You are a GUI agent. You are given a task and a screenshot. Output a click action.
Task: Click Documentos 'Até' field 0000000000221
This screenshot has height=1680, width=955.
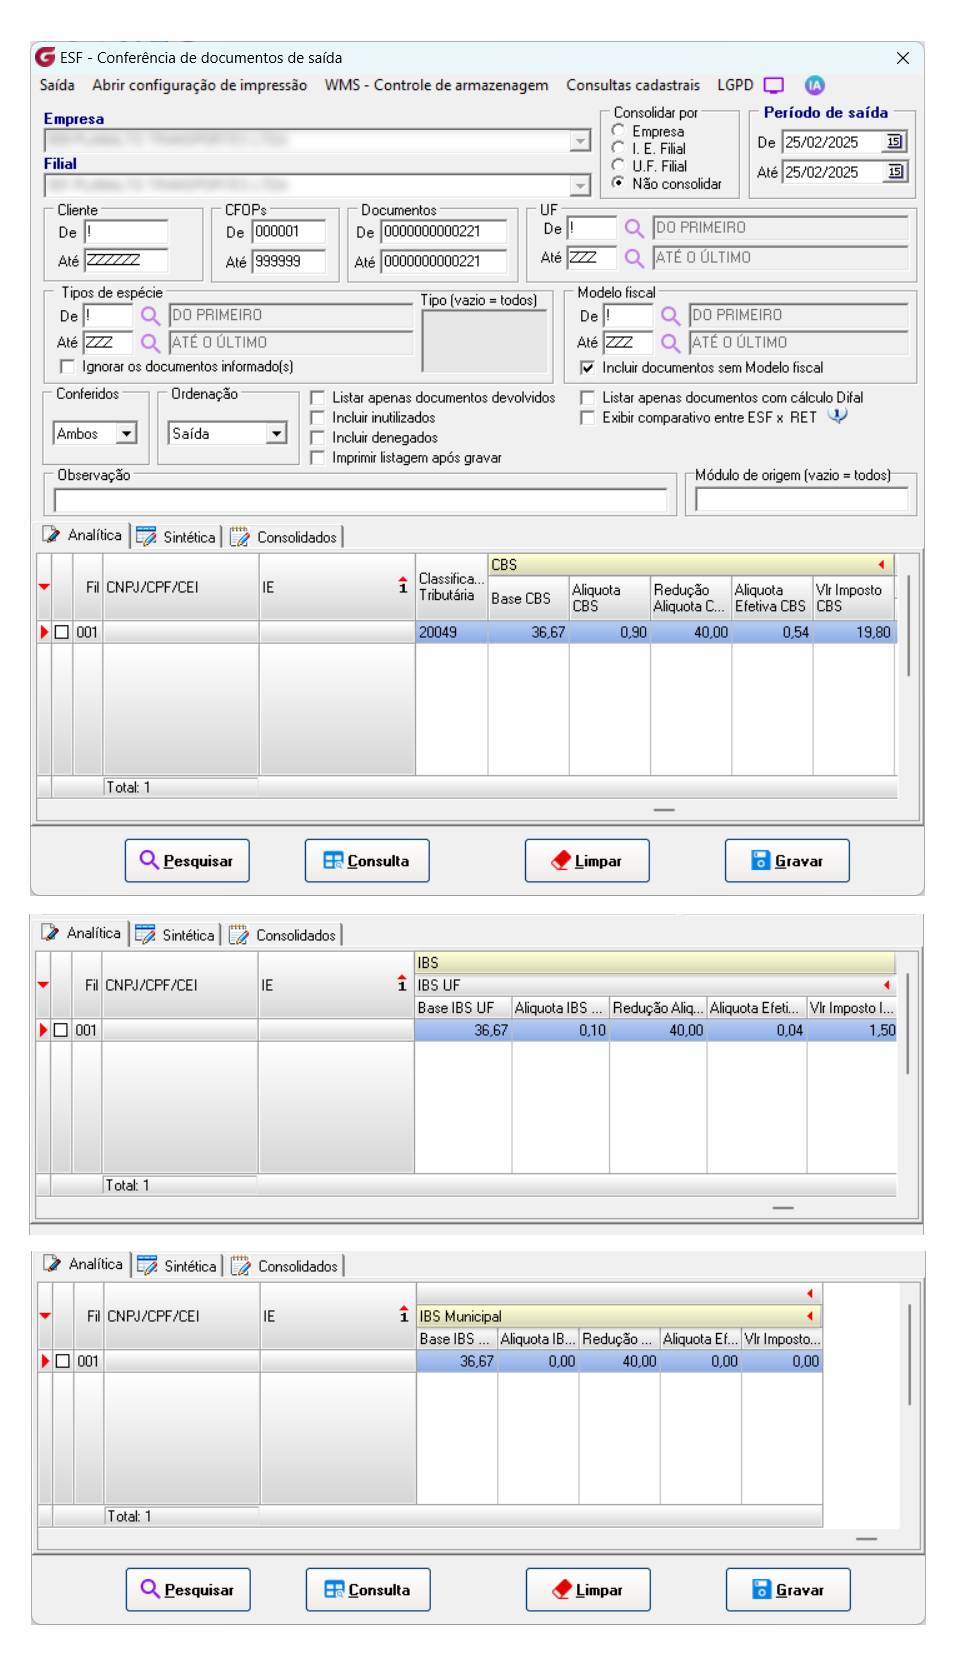(x=444, y=262)
